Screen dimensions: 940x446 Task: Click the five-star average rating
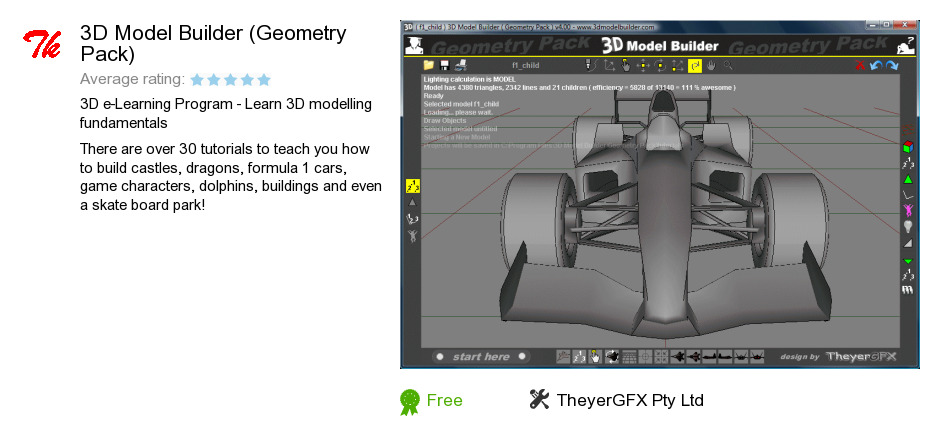click(x=231, y=80)
